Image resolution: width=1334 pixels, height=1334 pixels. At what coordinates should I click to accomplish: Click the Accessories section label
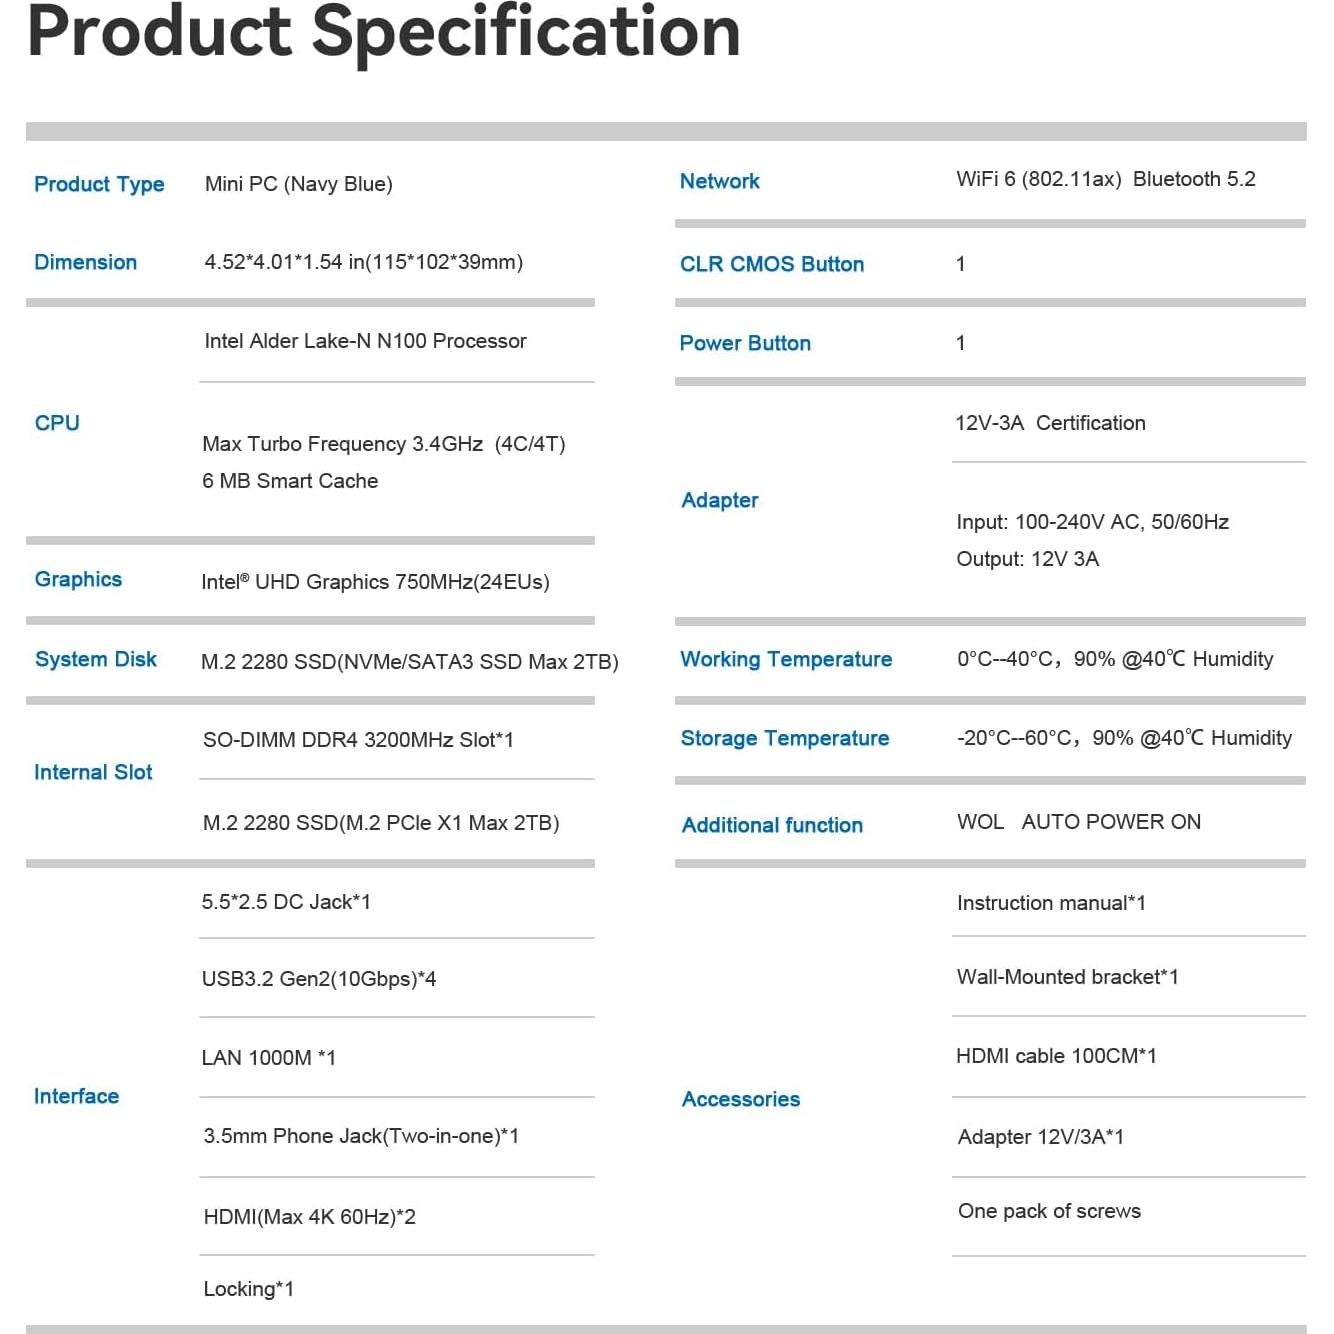pyautogui.click(x=741, y=1099)
